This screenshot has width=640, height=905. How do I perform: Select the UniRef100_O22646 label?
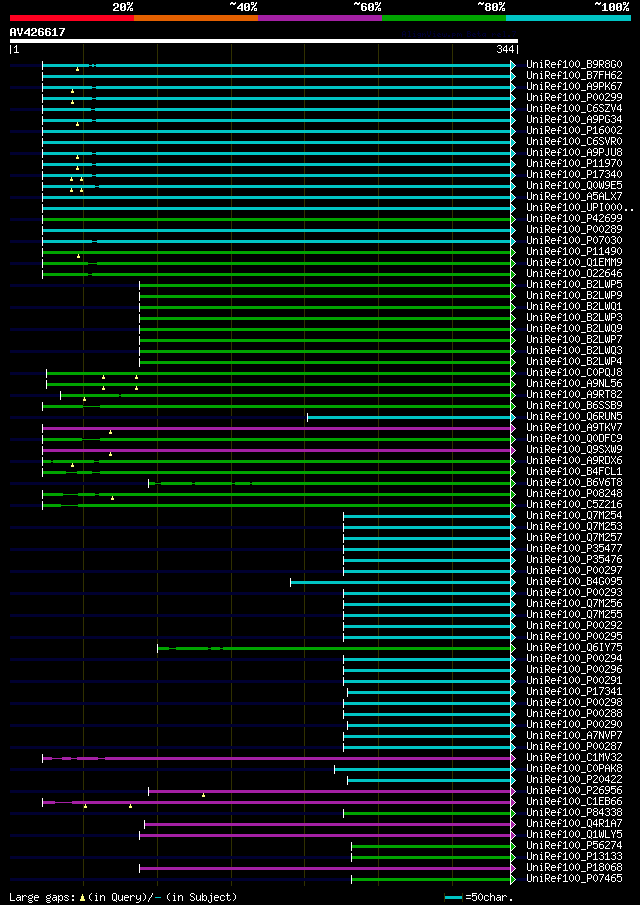click(574, 274)
